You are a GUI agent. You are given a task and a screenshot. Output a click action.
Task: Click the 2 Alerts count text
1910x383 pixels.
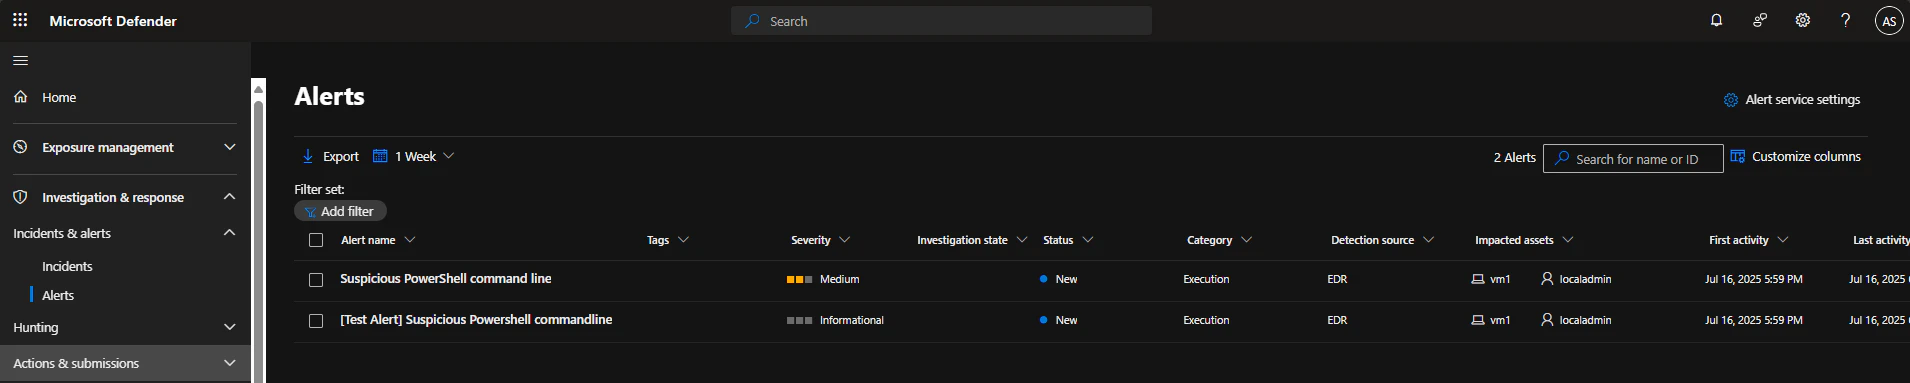[x=1514, y=157]
